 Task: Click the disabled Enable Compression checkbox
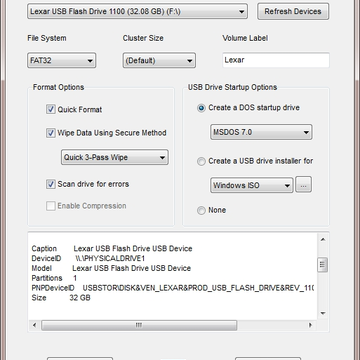[51, 206]
